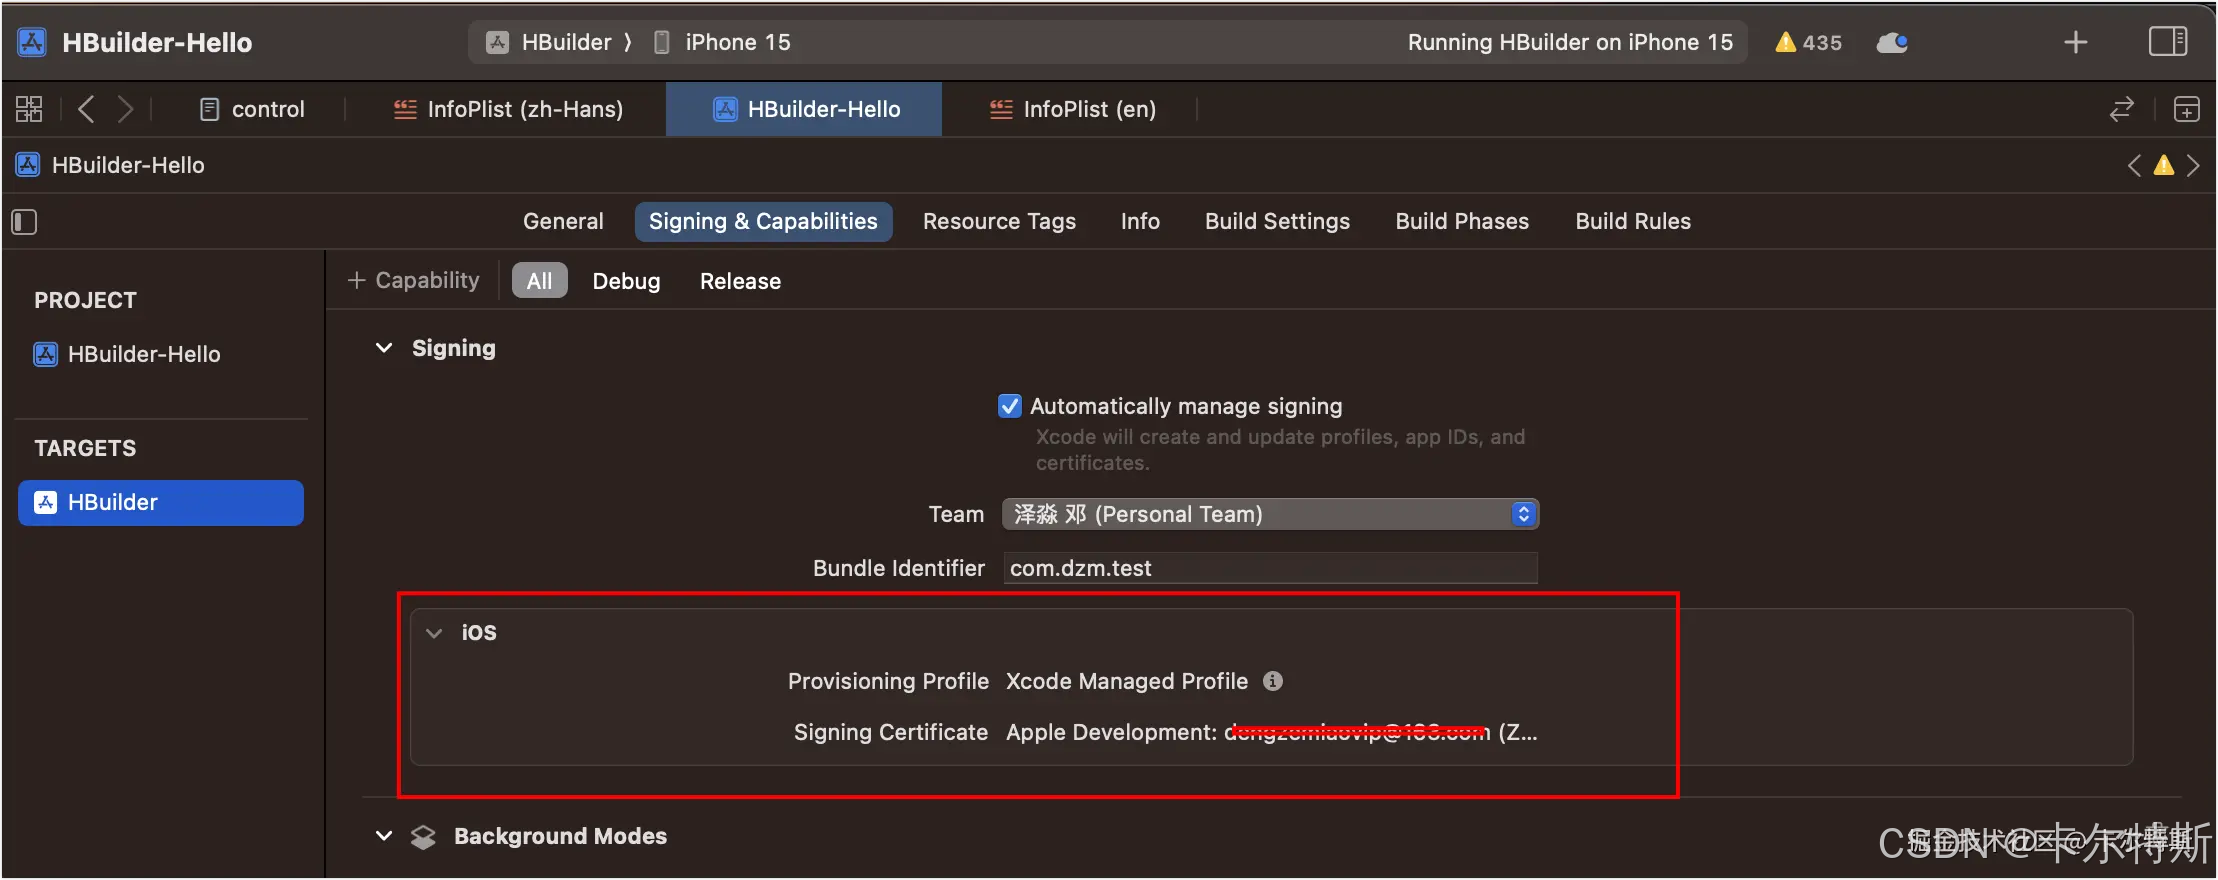Collapse the iOS signing section
Viewport: 2218px width, 880px height.
point(434,632)
